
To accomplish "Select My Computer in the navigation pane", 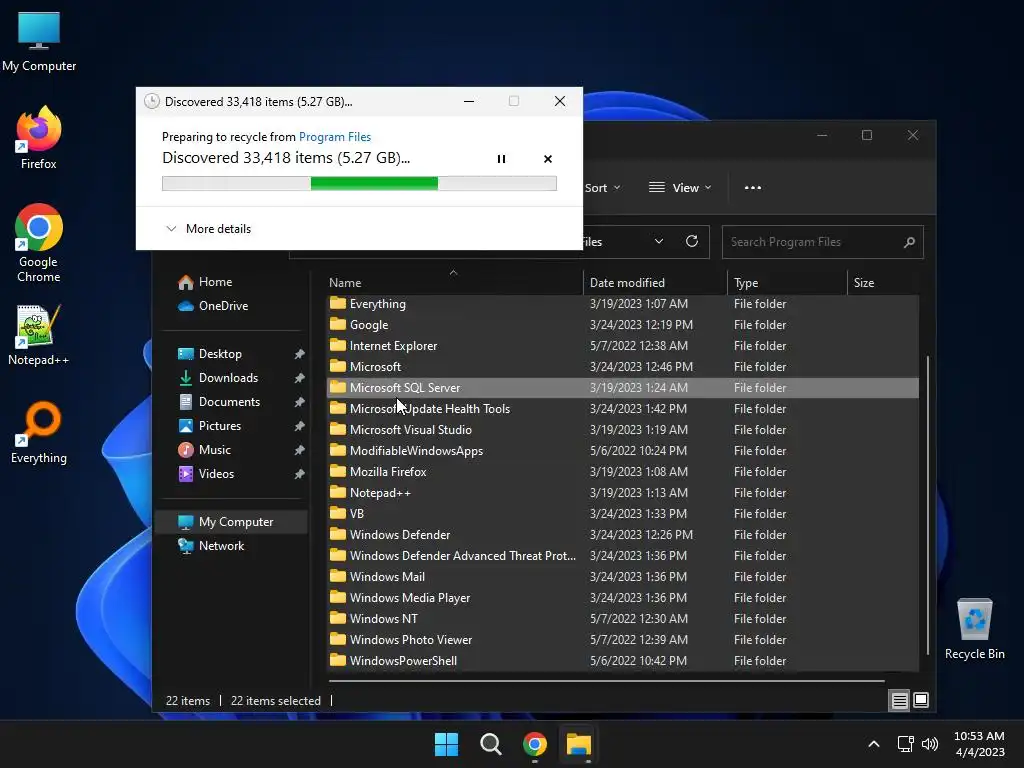I will point(232,522).
